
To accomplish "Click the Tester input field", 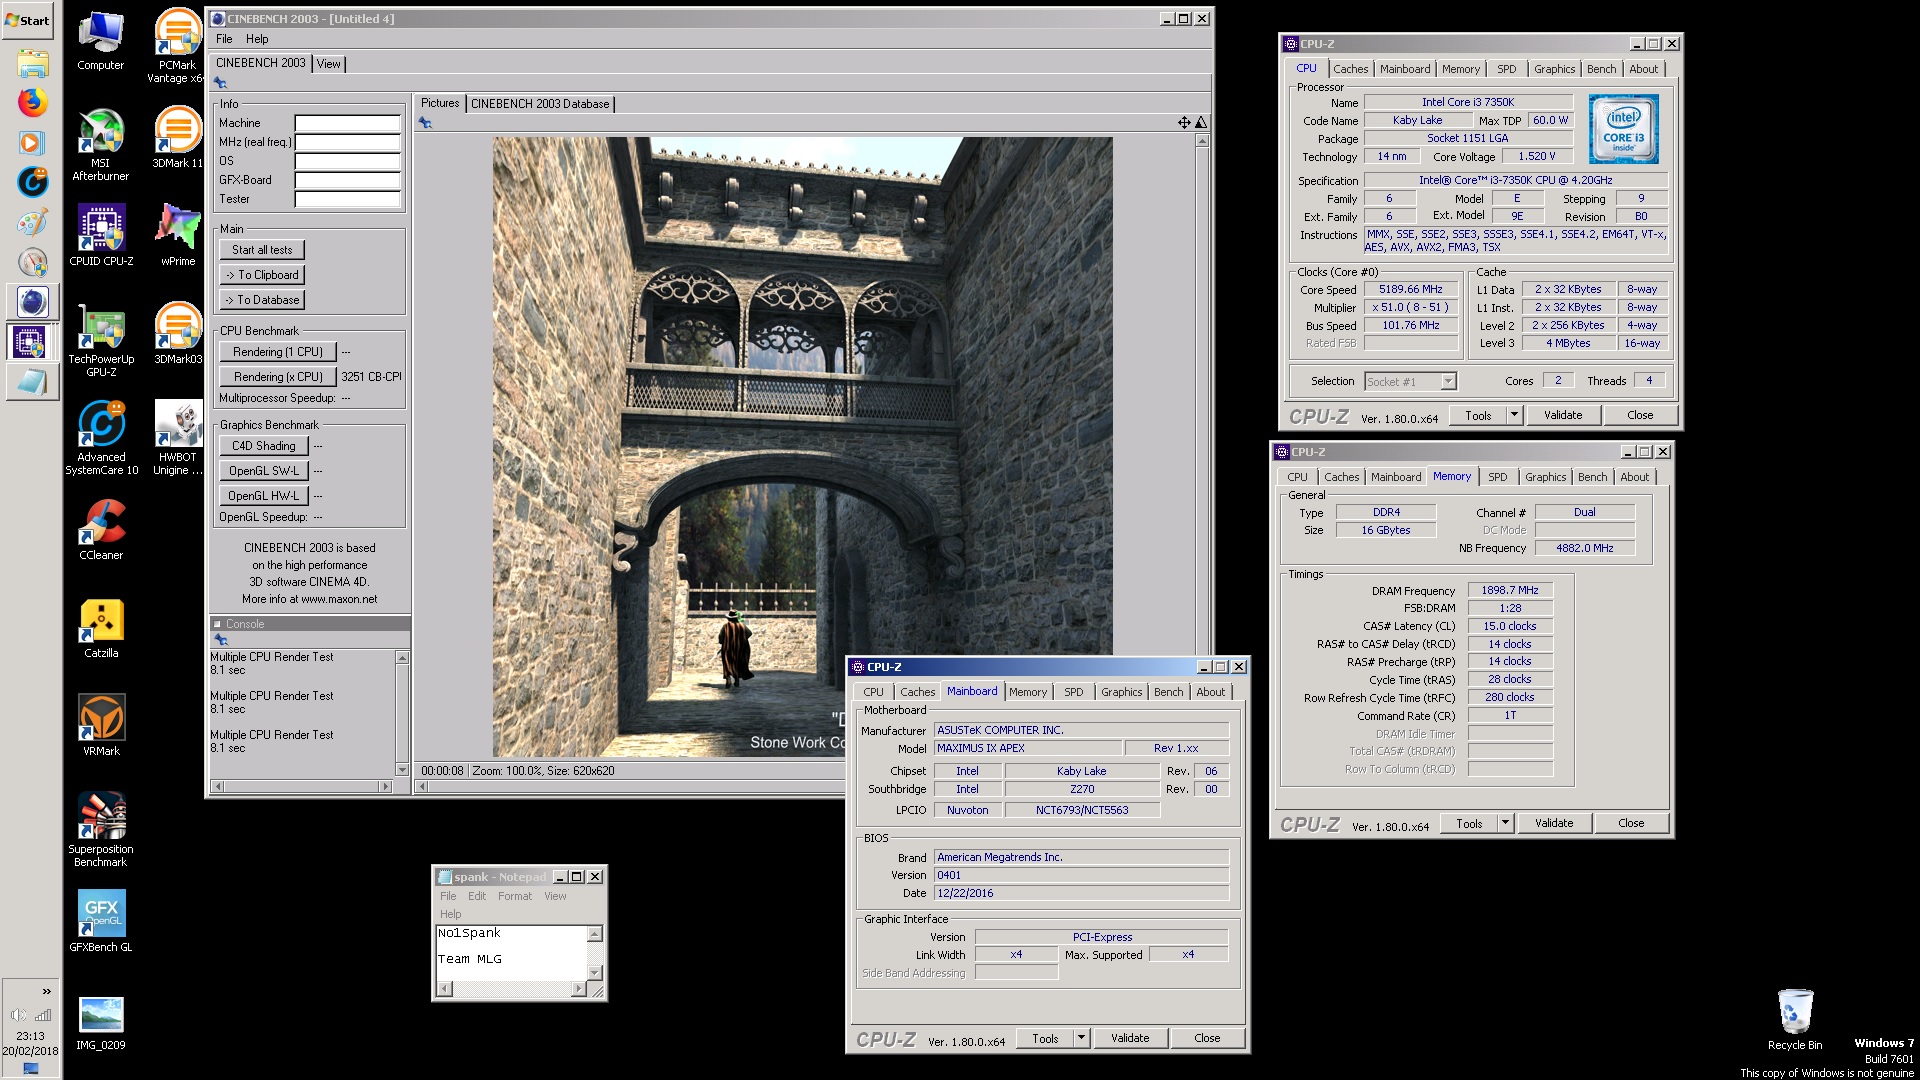I will 347,199.
